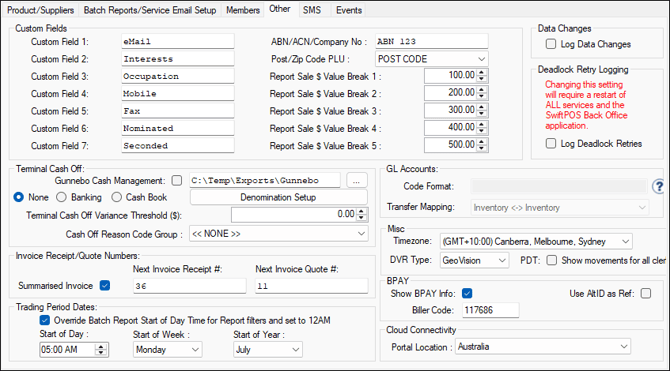
Task: Increase Report Sale $ Value Break 4
Action: [x=482, y=125]
